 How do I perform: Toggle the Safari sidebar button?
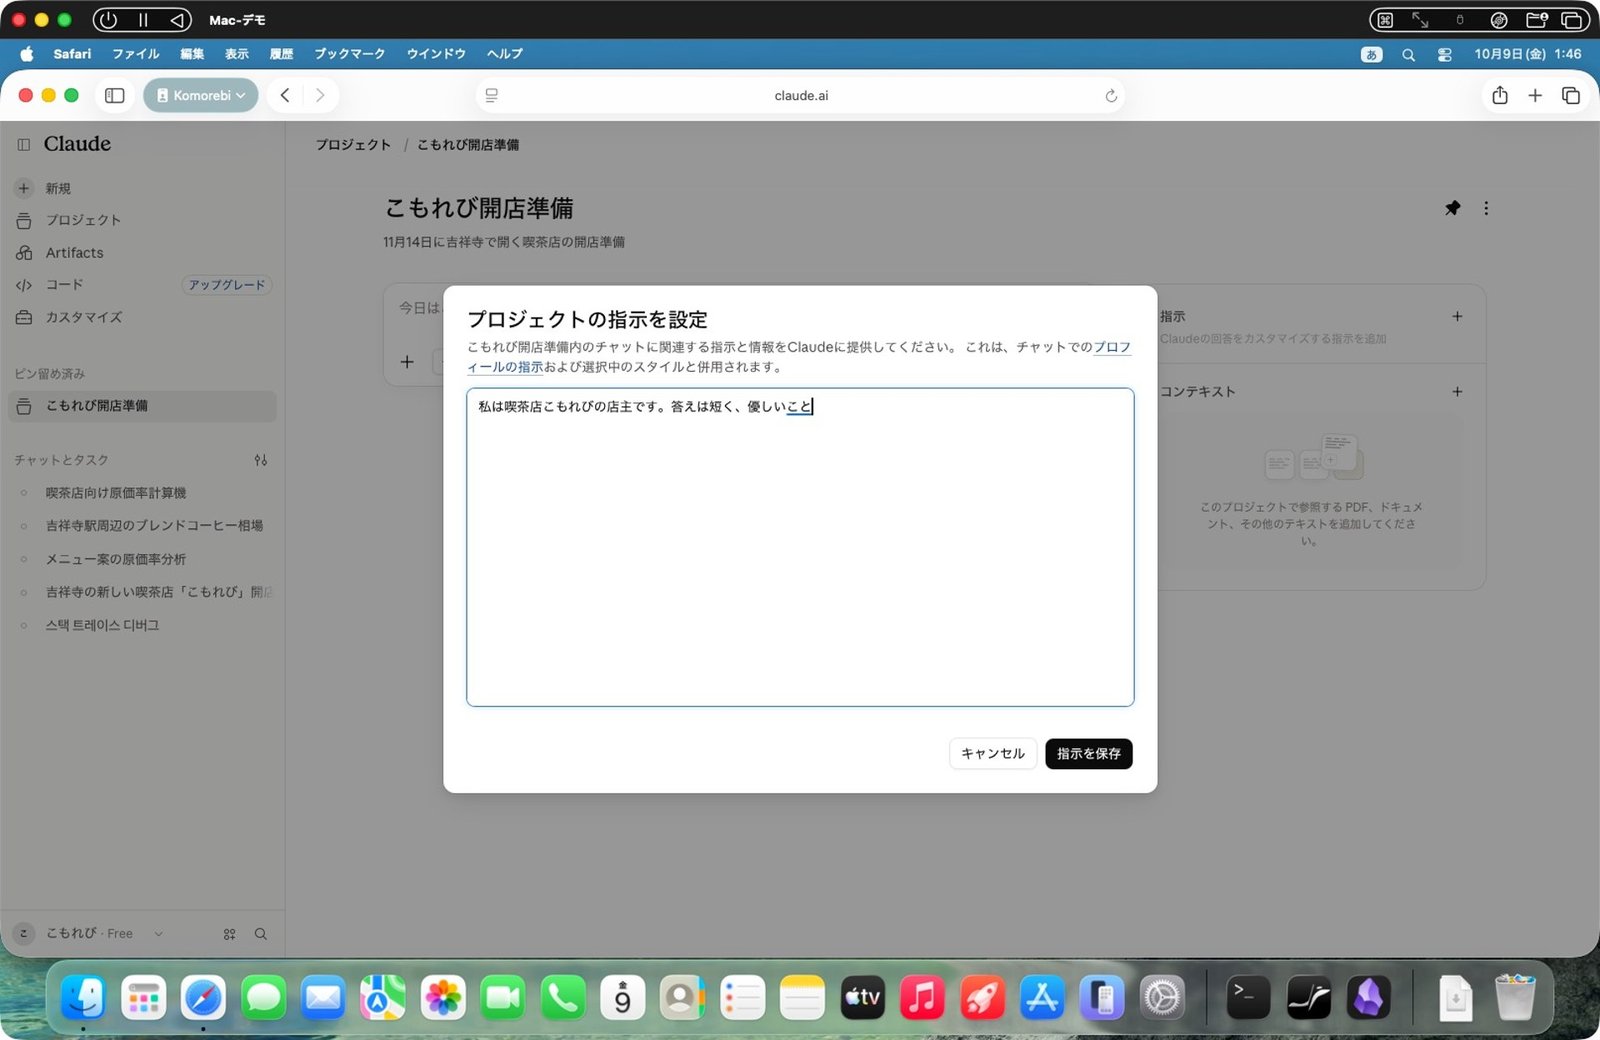[x=115, y=96]
